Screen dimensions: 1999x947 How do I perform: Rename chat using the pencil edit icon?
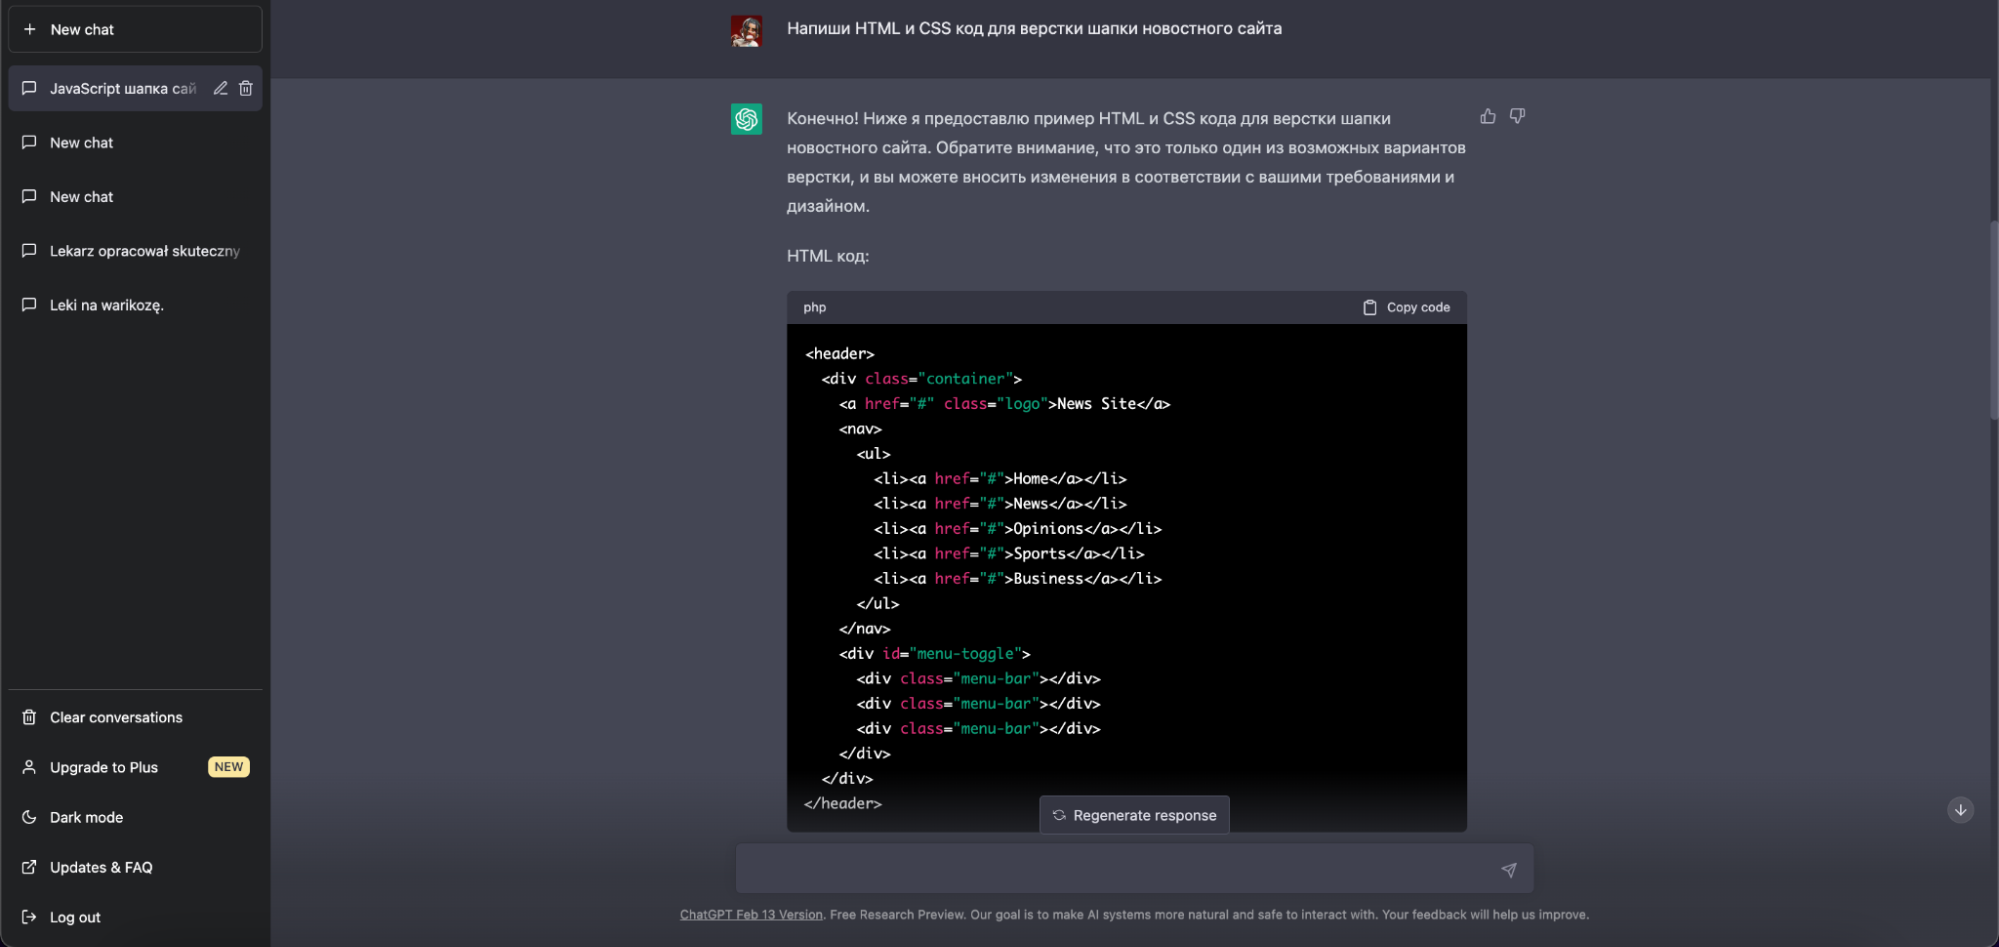[220, 88]
